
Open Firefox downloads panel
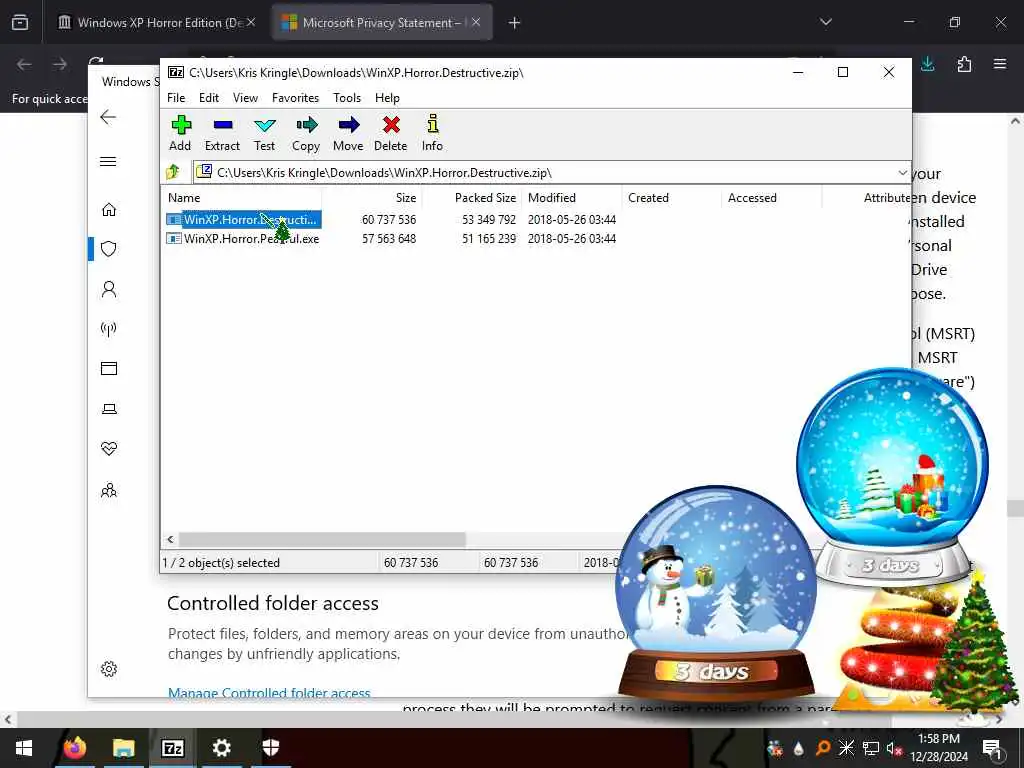(x=927, y=64)
